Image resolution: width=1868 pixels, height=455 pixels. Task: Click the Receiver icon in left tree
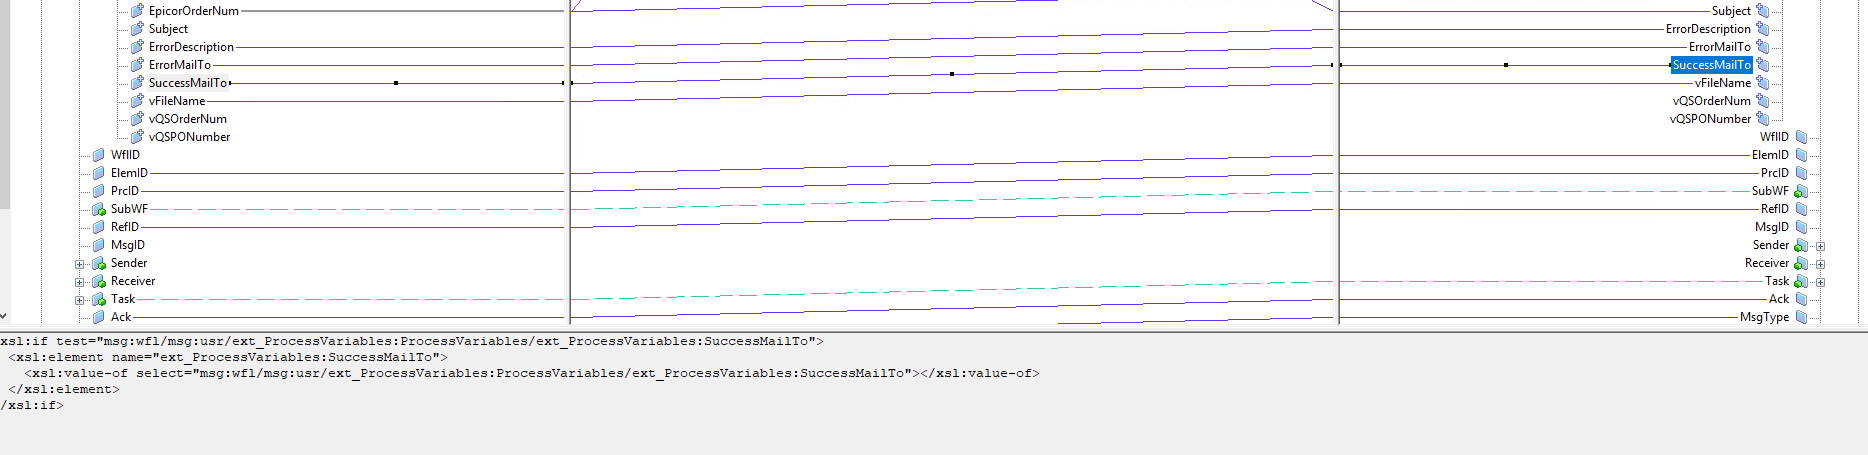coord(99,281)
